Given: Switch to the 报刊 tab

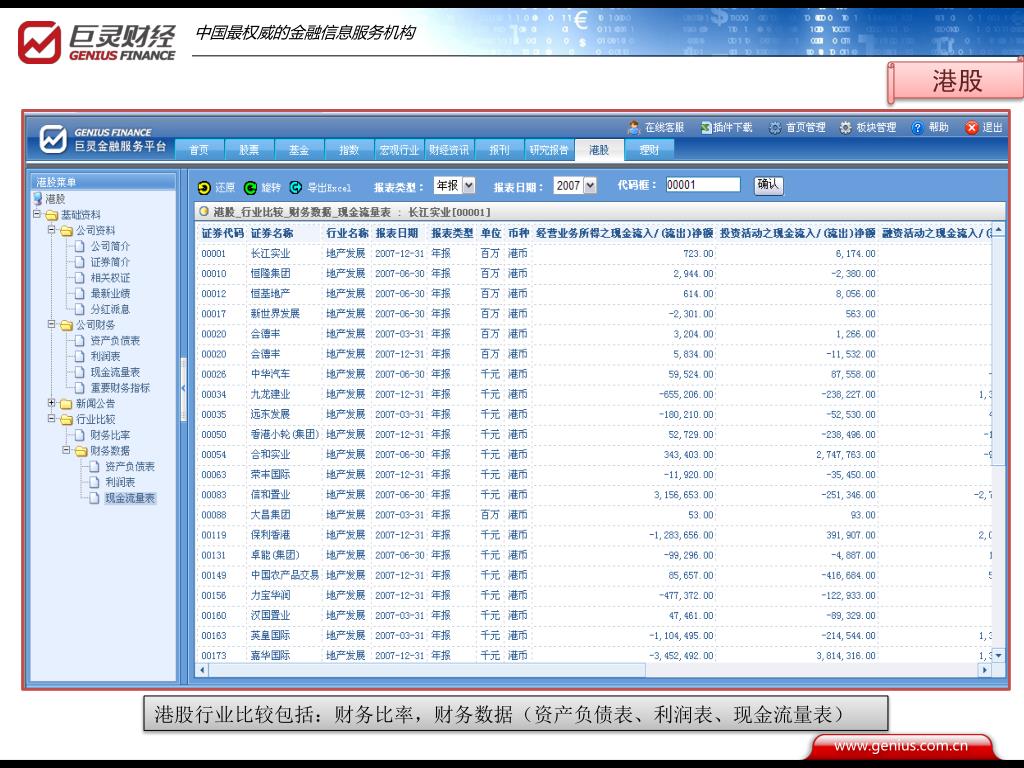Looking at the screenshot, I should pyautogui.click(x=500, y=150).
